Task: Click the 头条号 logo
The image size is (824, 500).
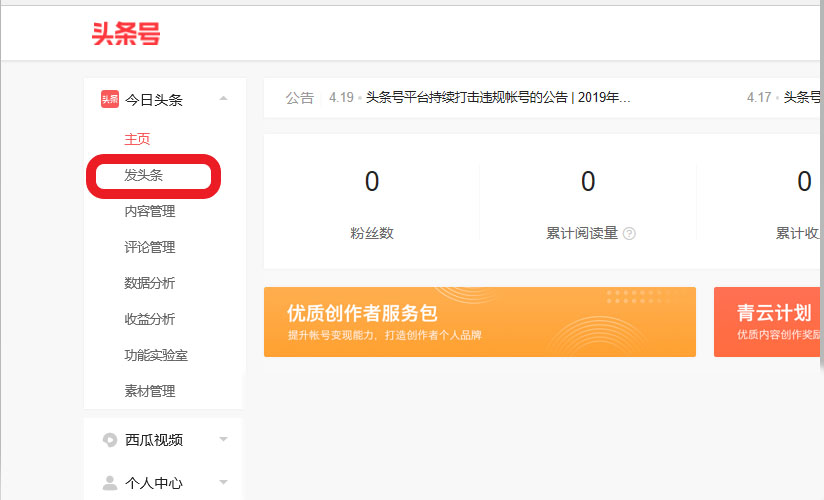Action: (x=126, y=34)
